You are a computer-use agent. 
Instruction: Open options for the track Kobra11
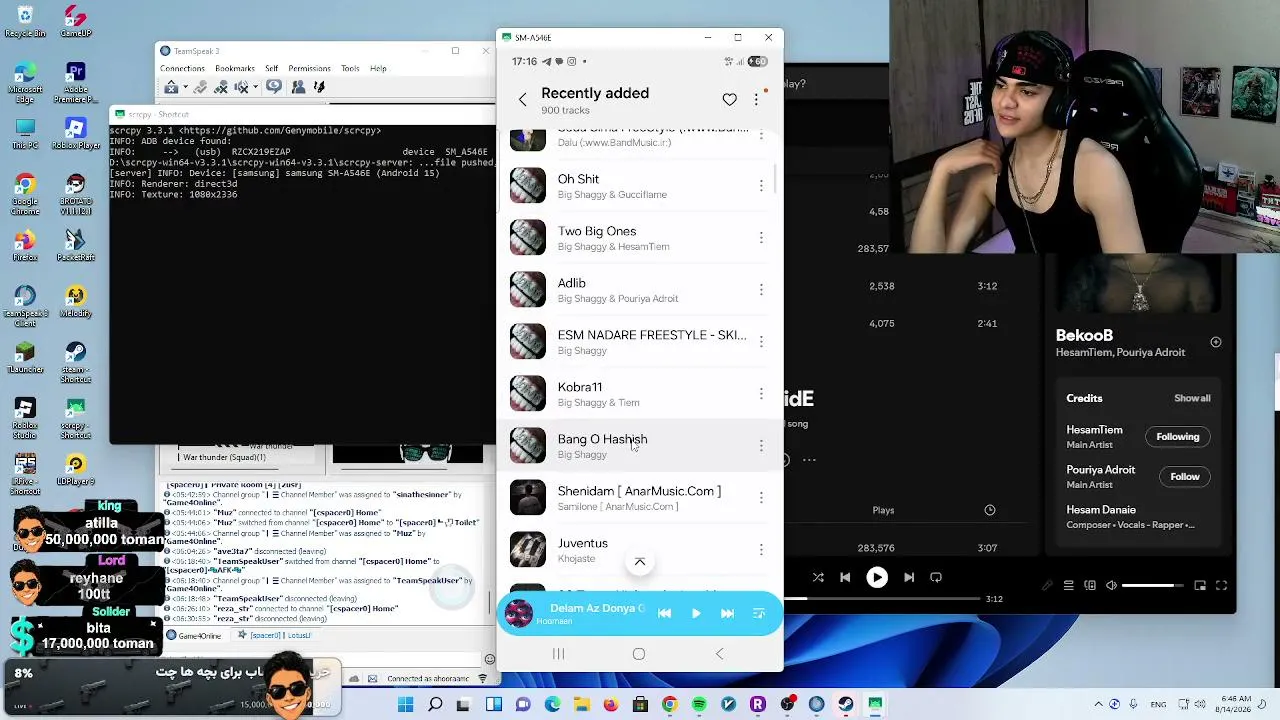pyautogui.click(x=761, y=394)
